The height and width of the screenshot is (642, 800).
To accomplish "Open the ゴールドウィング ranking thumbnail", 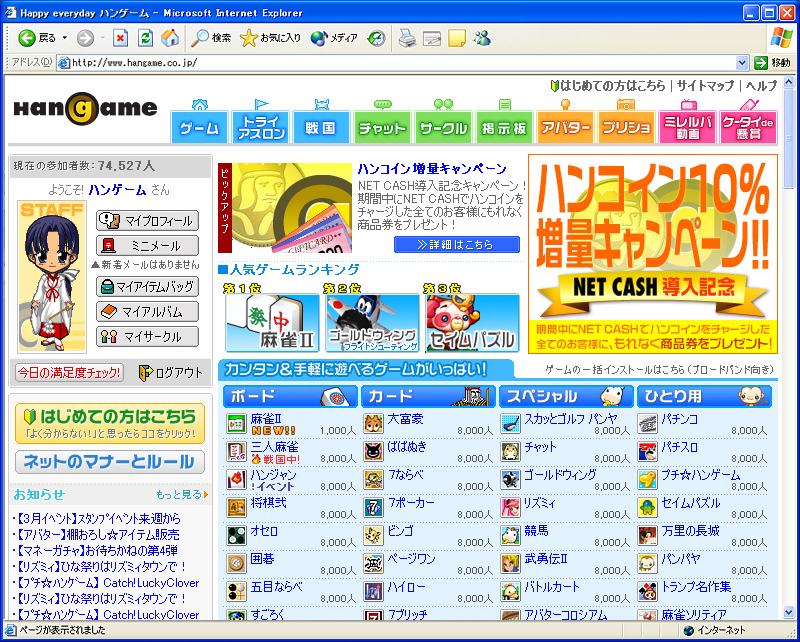I will (372, 323).
